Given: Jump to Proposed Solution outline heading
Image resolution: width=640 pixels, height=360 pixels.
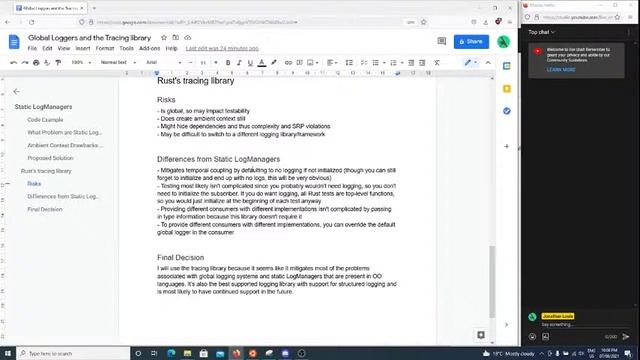Looking at the screenshot, I should (50, 158).
